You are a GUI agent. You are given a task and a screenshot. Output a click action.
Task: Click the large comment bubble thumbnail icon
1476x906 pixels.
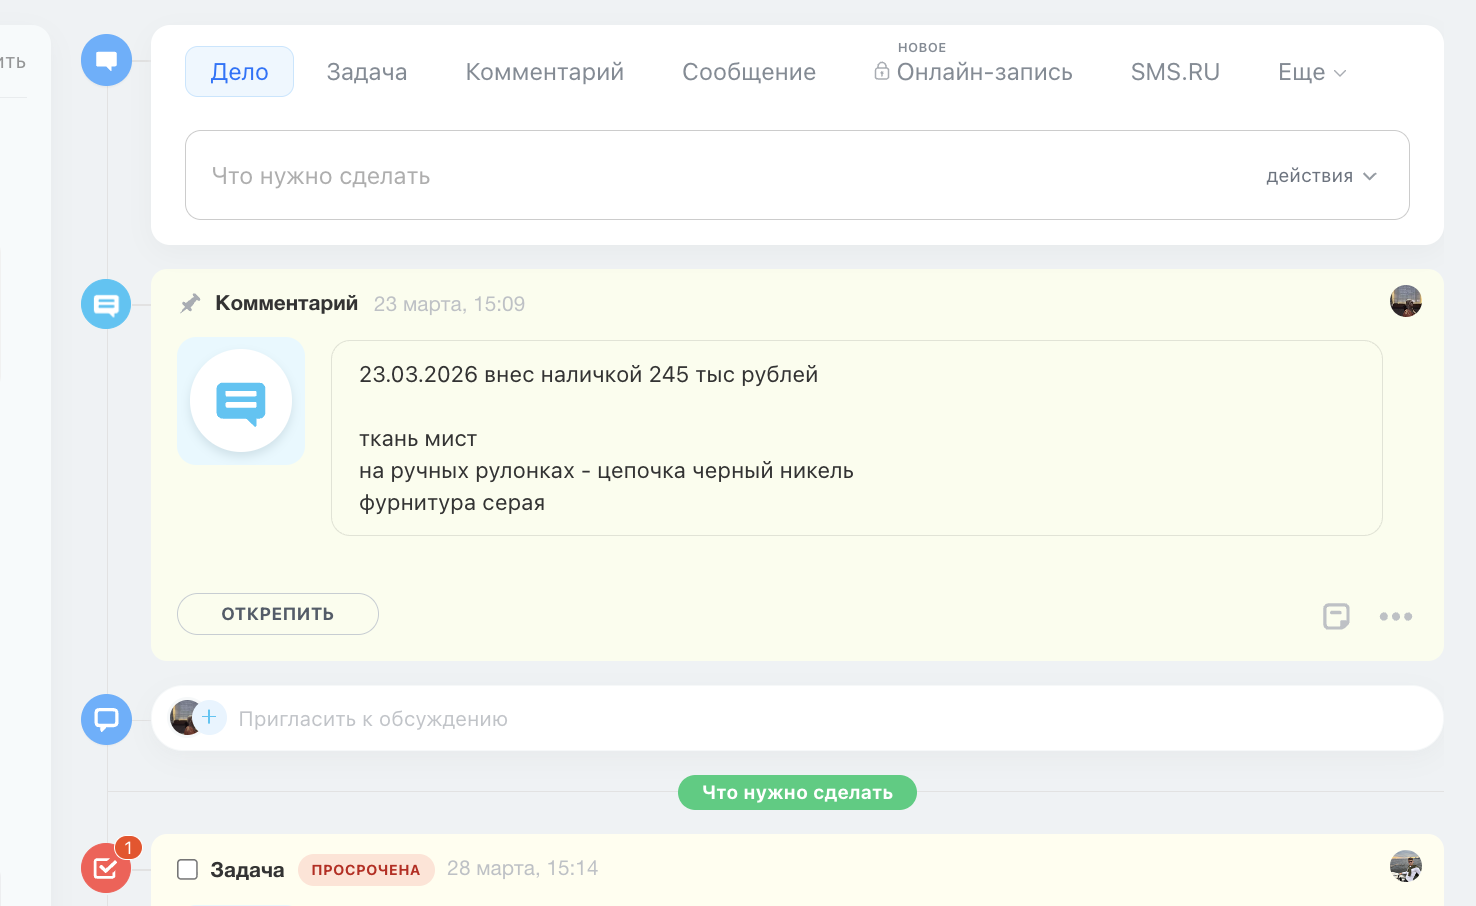241,401
